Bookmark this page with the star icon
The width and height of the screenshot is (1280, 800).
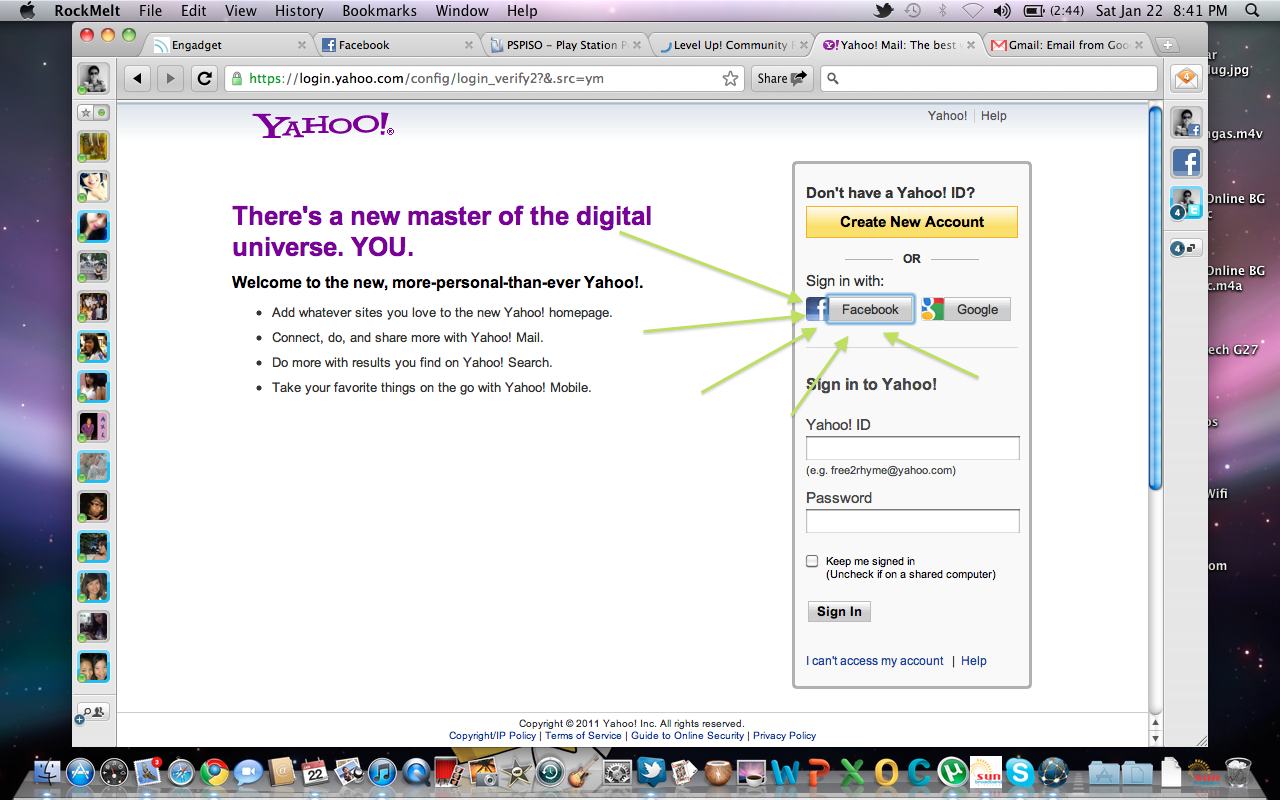[731, 78]
